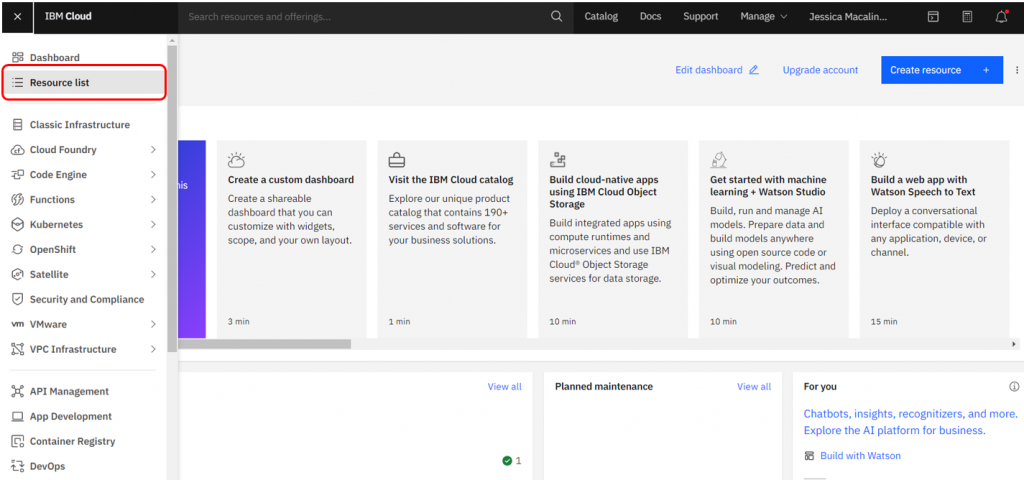
Task: Click the Cloud Foundry icon
Action: (x=18, y=150)
